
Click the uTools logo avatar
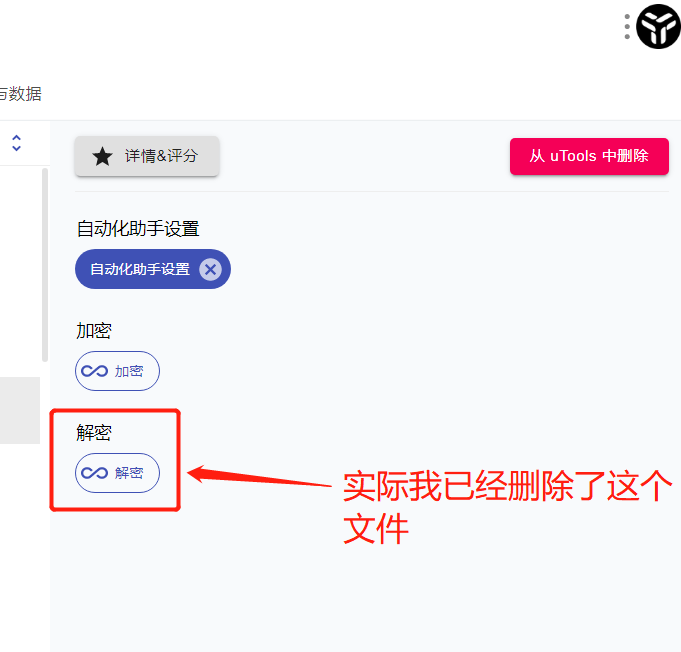click(658, 26)
